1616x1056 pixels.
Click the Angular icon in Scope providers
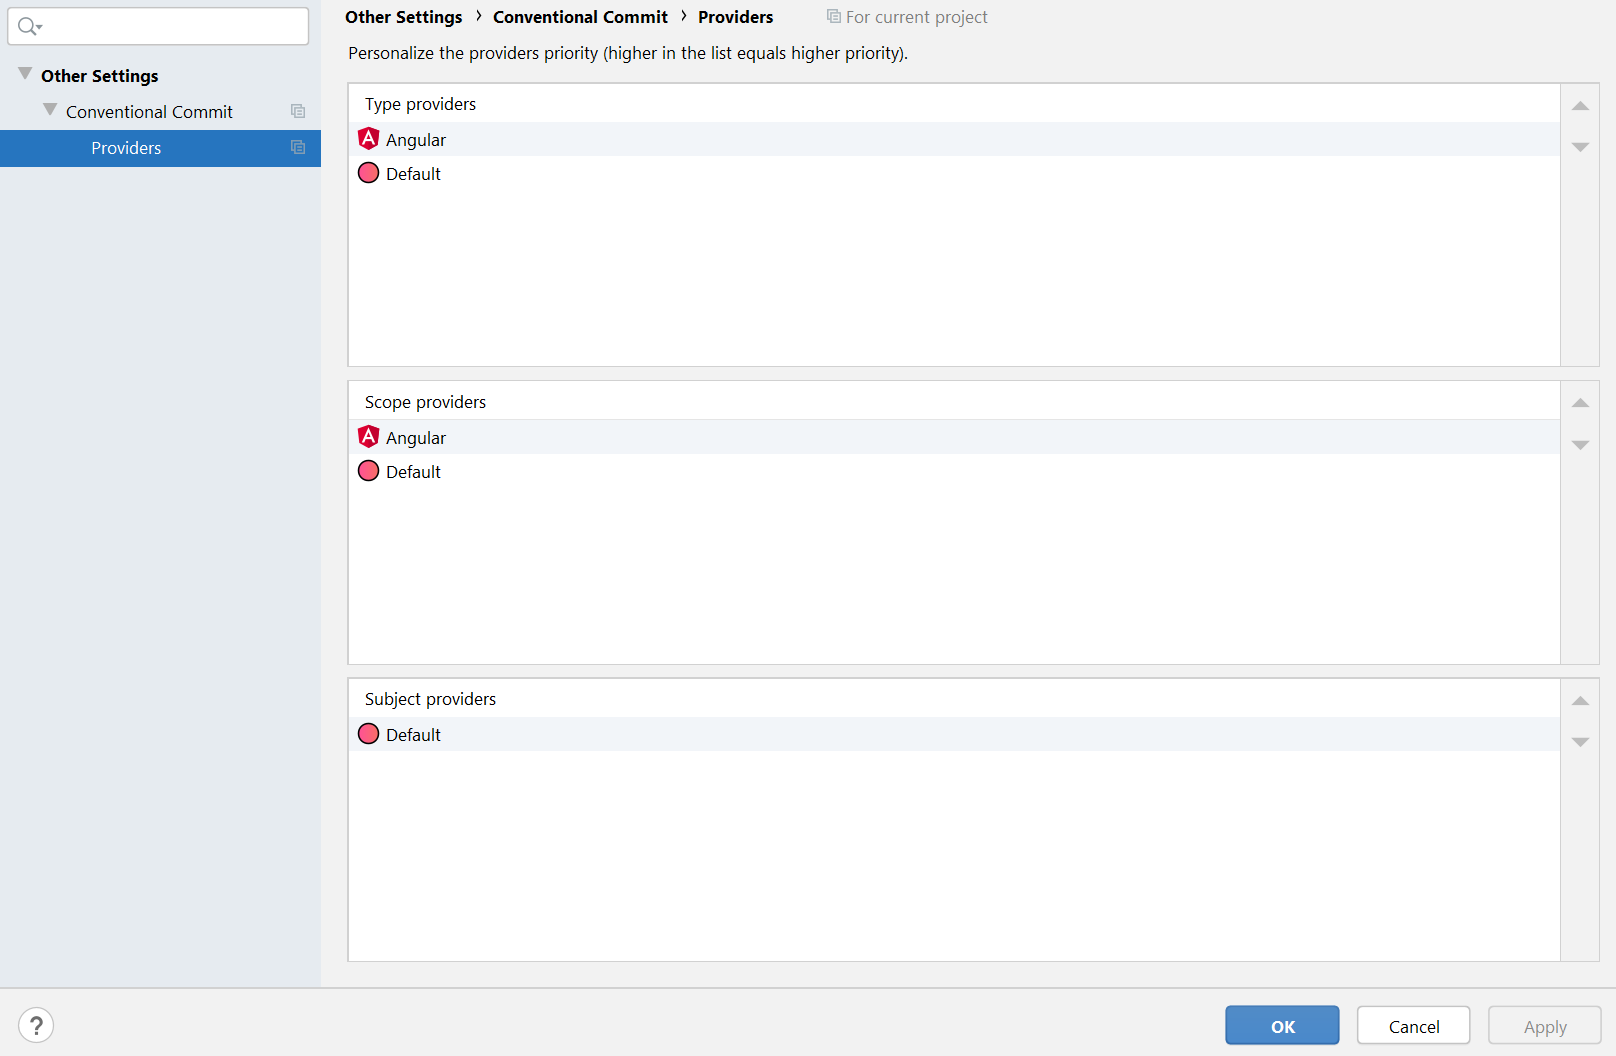tap(368, 437)
